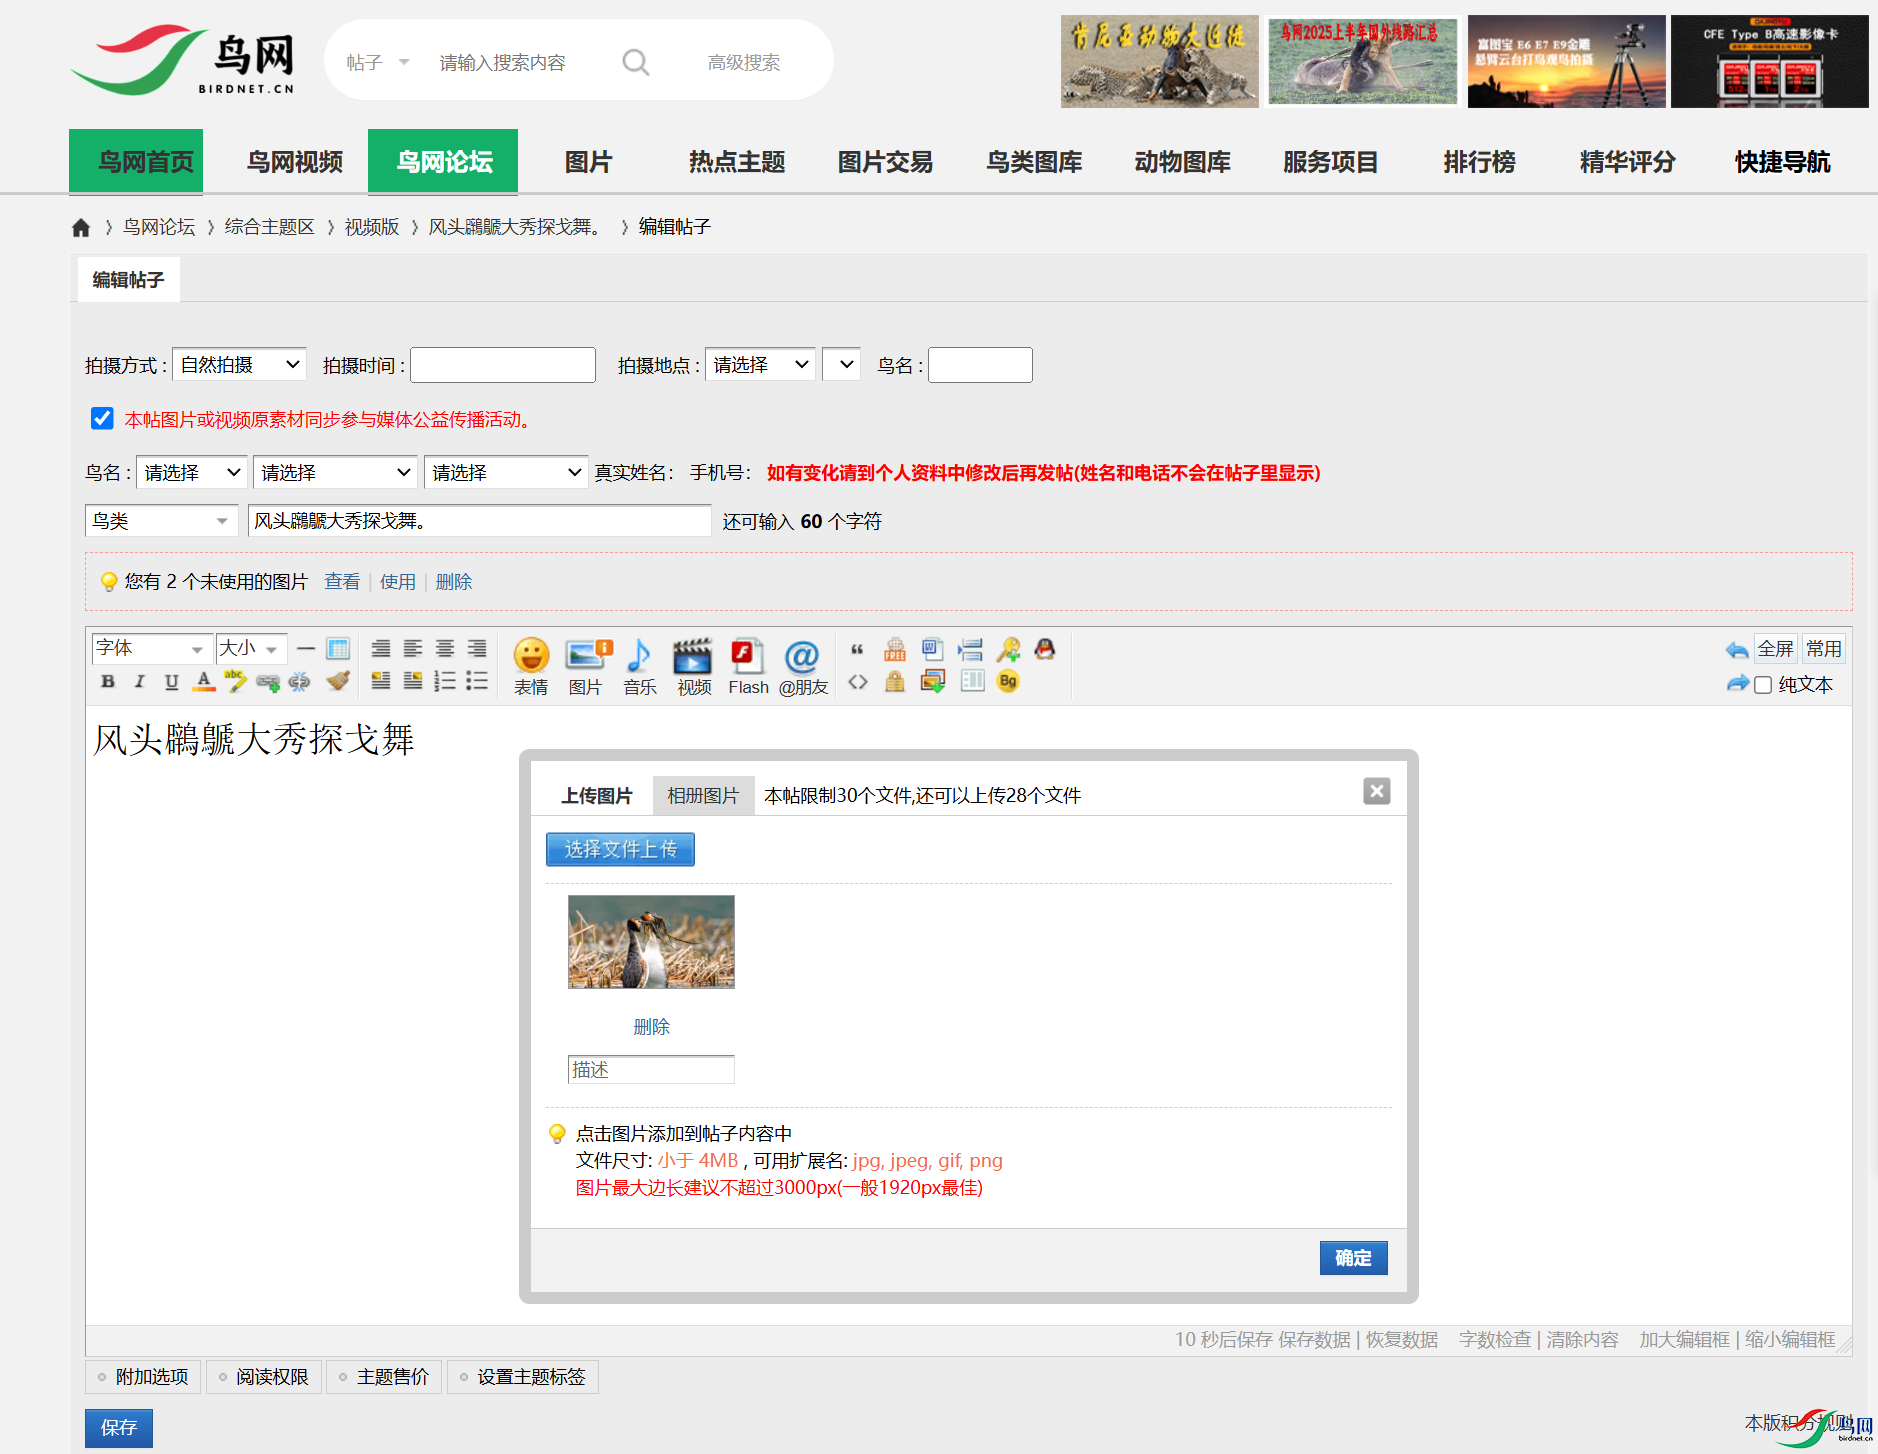Remove link with the unlink icon
The height and width of the screenshot is (1454, 1878).
point(299,682)
